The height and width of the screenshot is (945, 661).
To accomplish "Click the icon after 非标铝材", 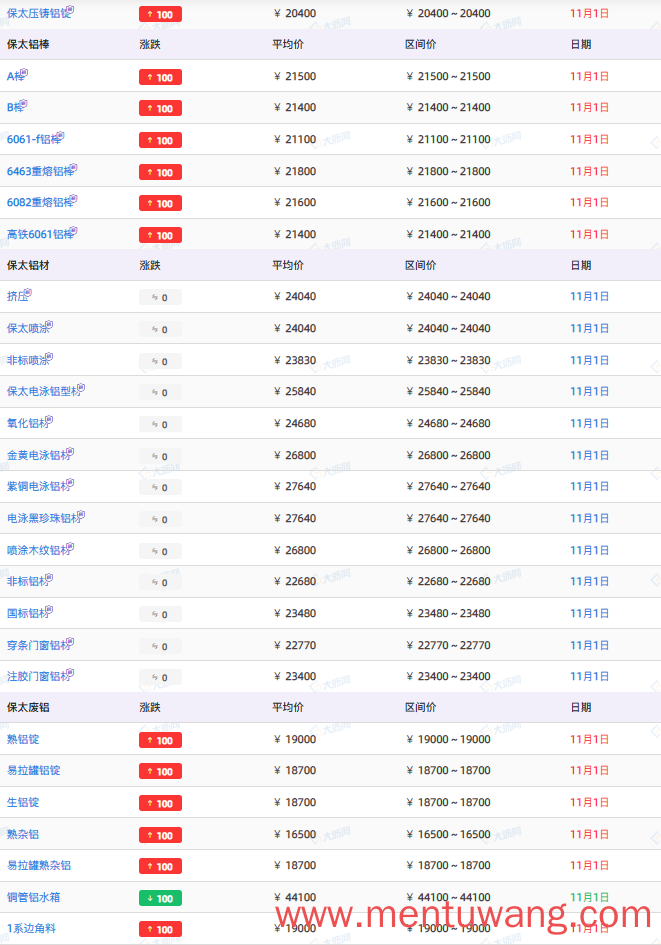I will click(49, 577).
